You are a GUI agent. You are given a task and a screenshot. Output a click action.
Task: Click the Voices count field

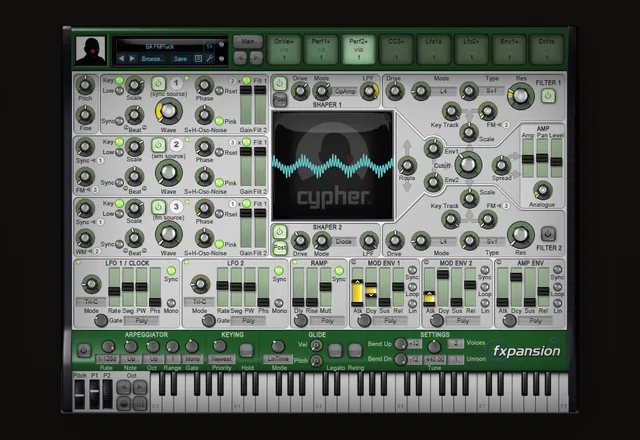pyautogui.click(x=456, y=344)
